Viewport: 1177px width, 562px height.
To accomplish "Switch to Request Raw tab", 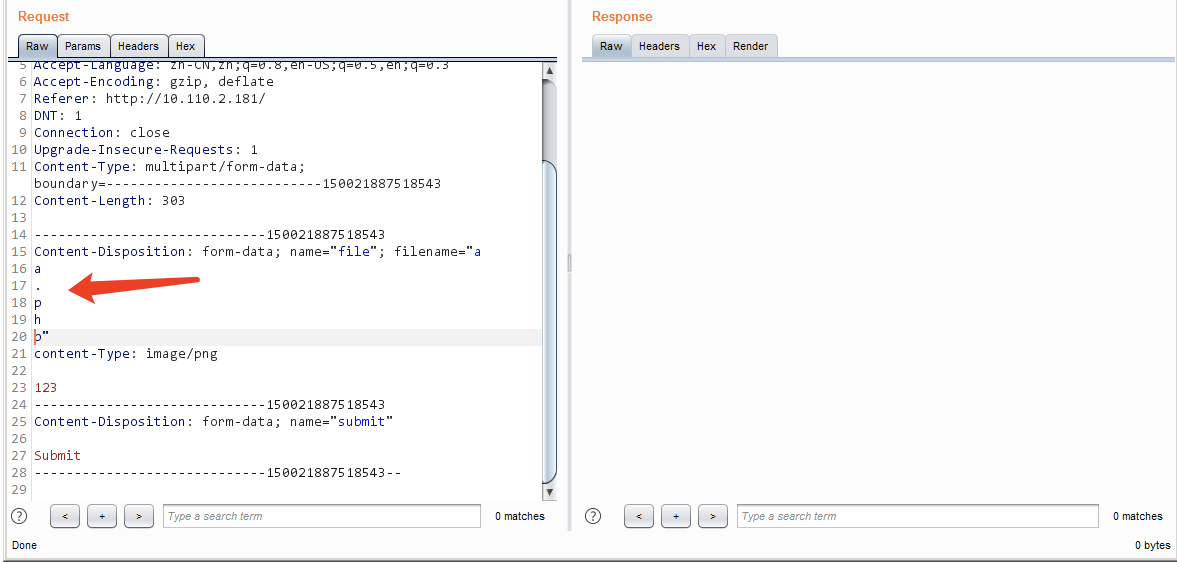I will pos(37,46).
